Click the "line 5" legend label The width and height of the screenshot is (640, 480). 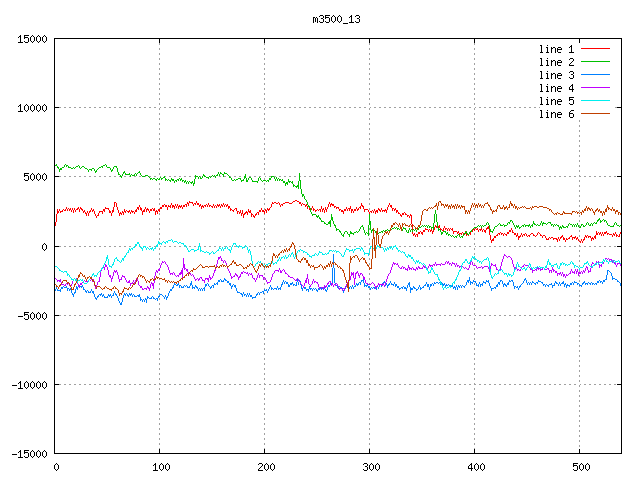556,101
